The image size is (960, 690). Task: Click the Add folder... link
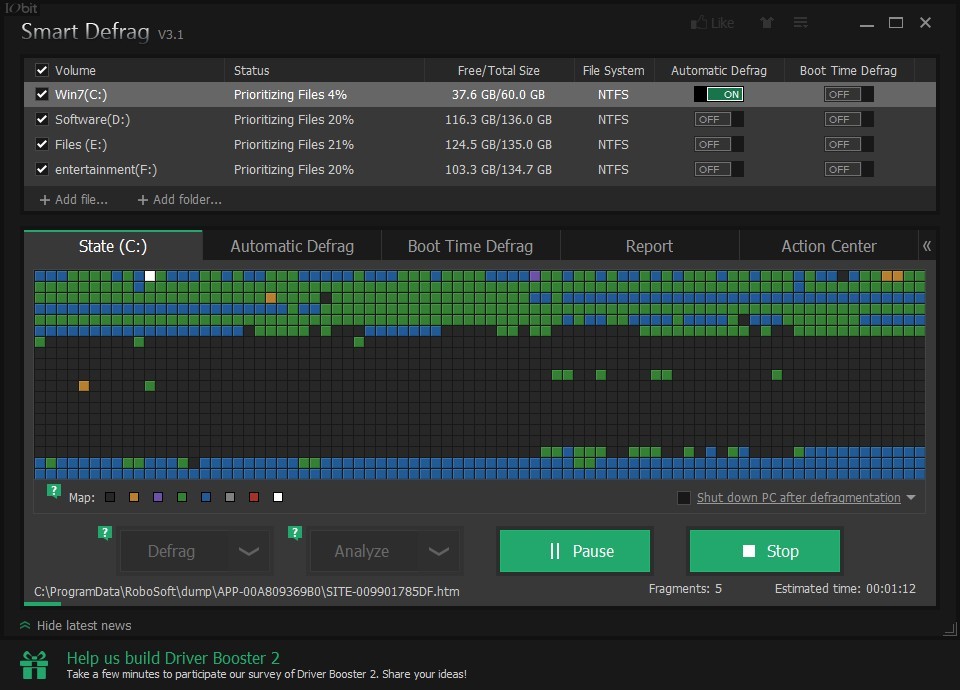click(180, 200)
